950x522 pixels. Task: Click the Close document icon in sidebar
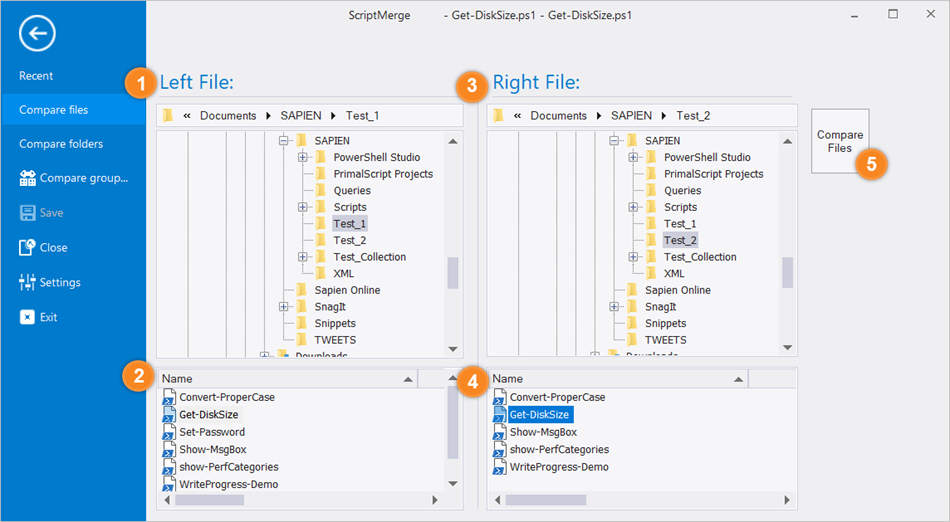[27, 247]
